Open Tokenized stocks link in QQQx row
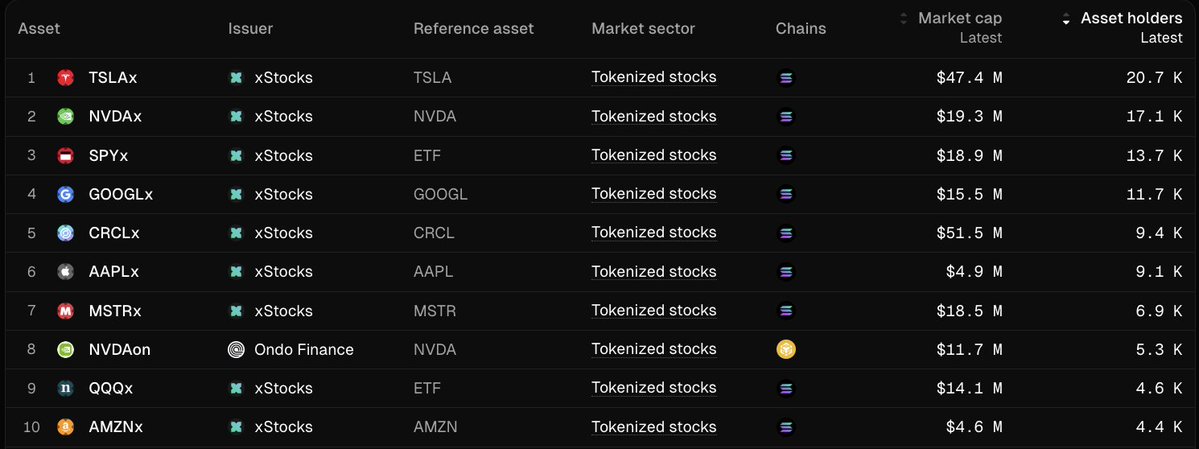The image size is (1199, 449). pos(653,388)
